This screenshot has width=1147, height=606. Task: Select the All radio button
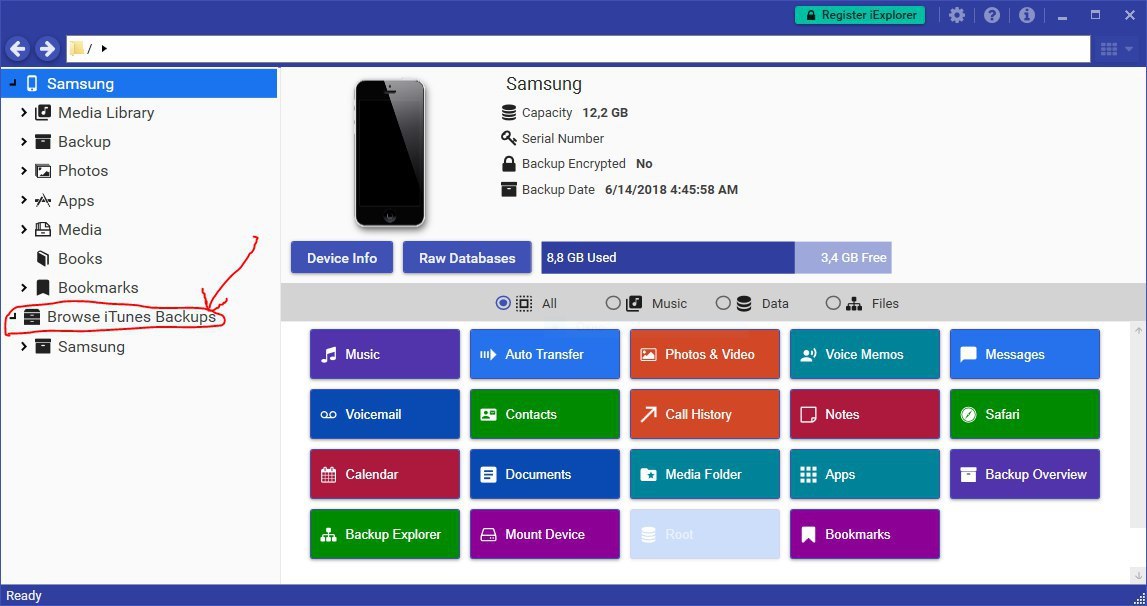(503, 303)
